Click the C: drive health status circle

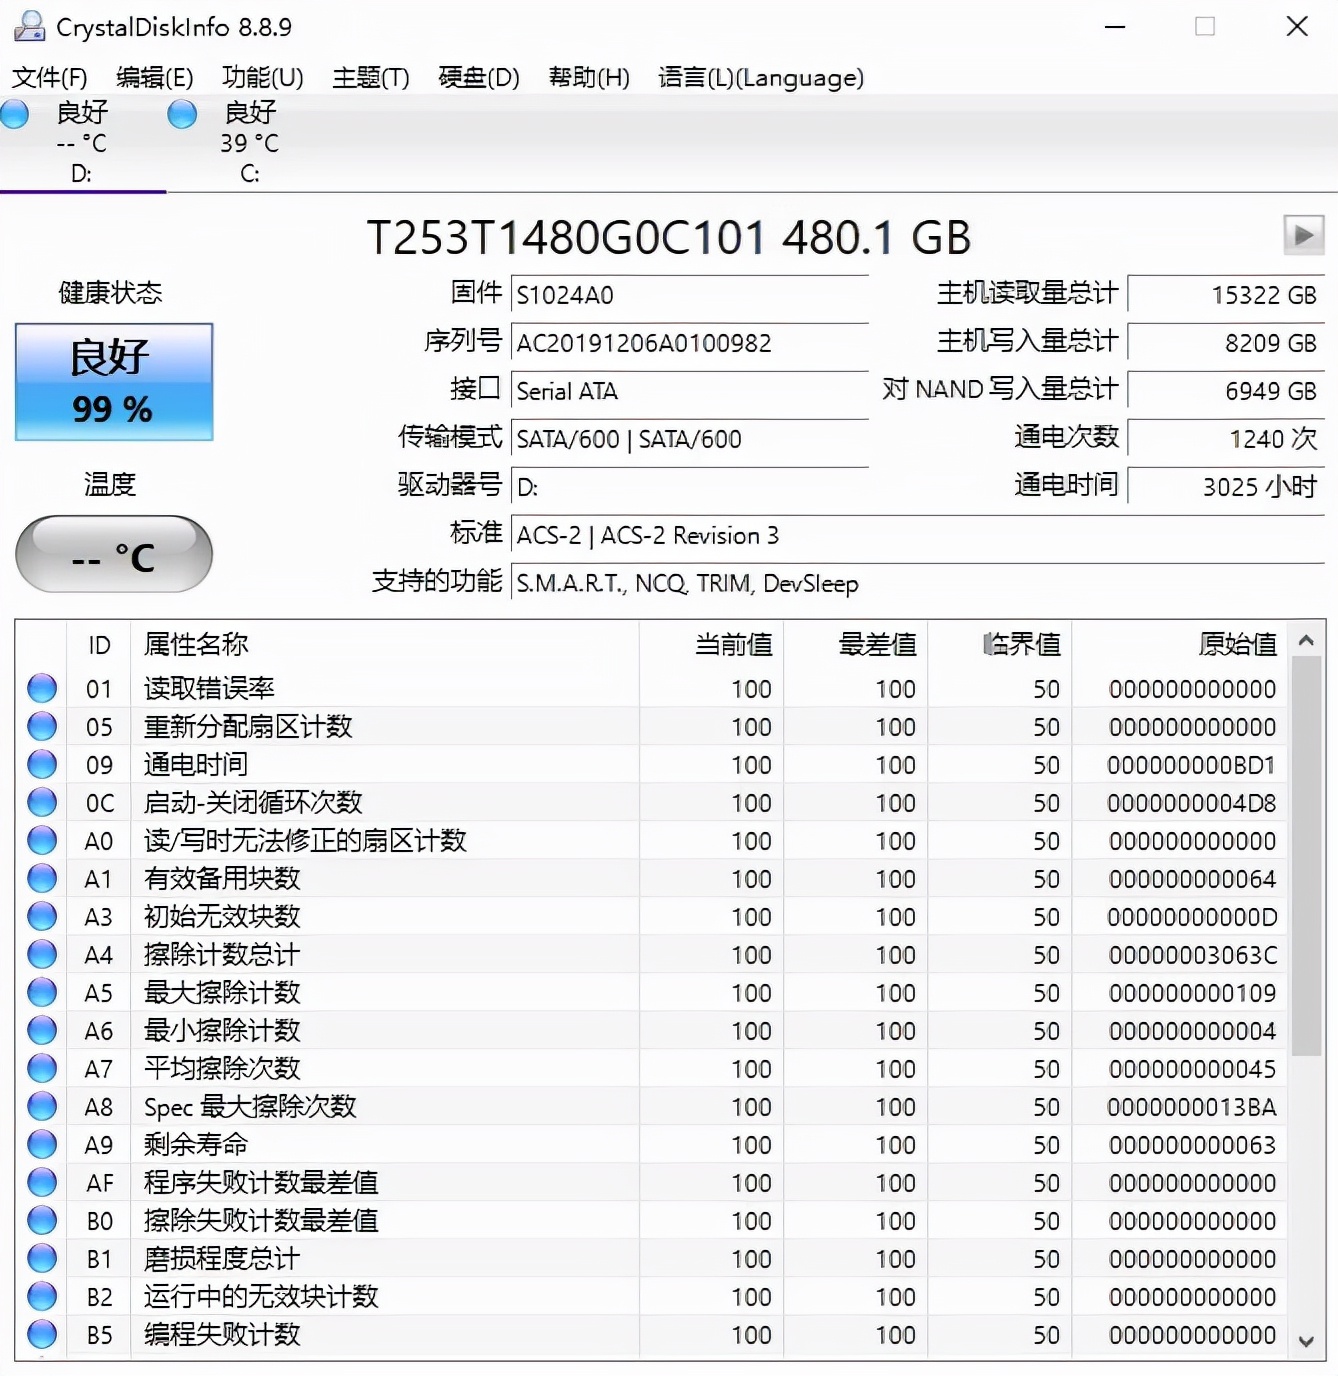(181, 114)
